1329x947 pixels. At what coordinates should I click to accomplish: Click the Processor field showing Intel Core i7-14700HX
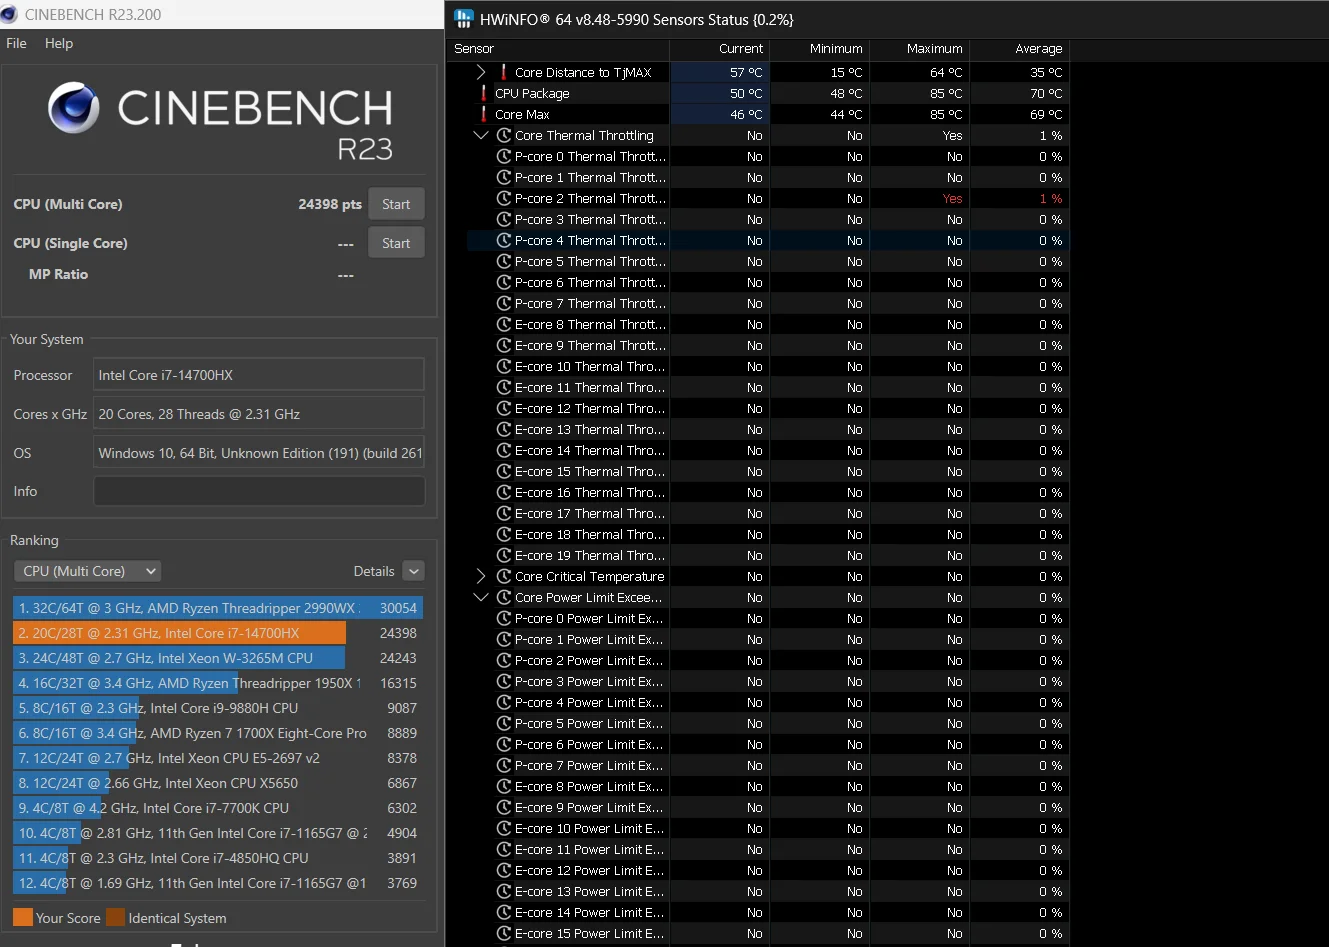259,375
